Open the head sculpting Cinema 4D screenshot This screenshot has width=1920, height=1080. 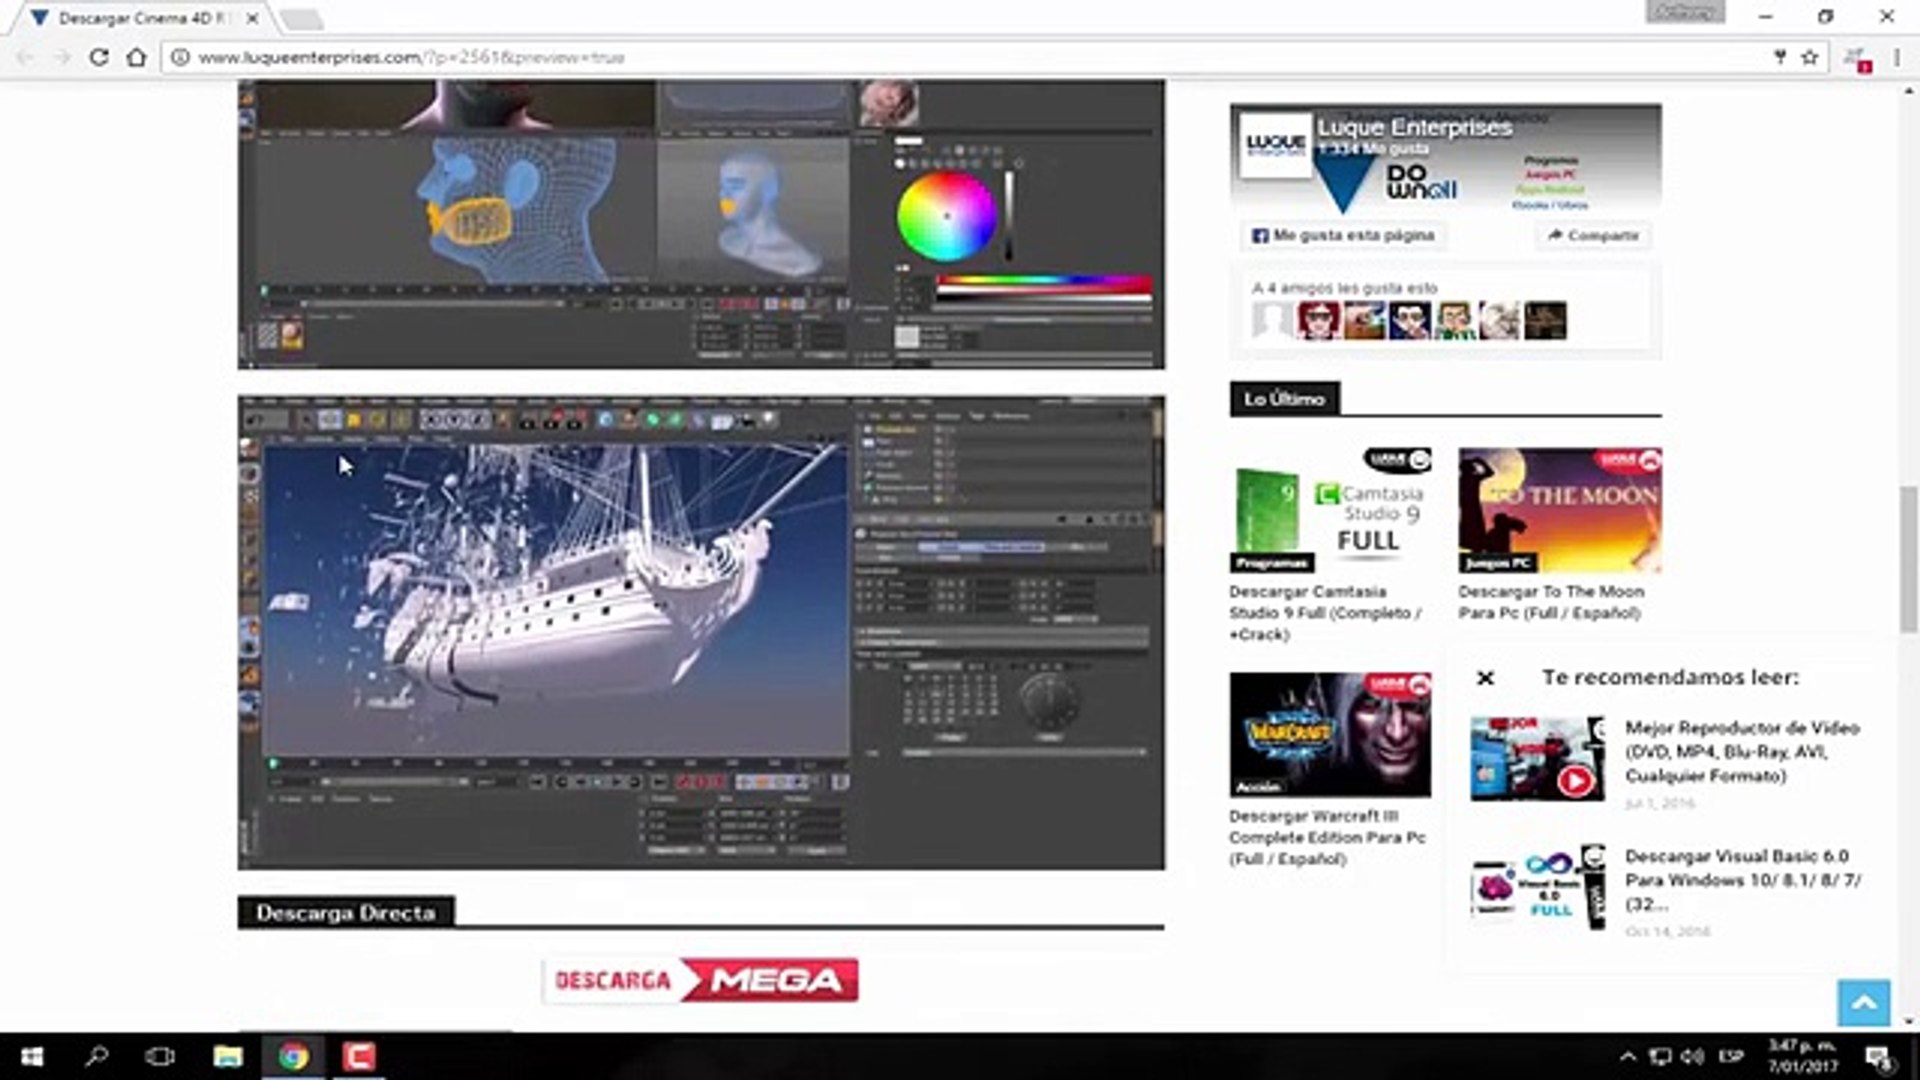click(x=701, y=225)
